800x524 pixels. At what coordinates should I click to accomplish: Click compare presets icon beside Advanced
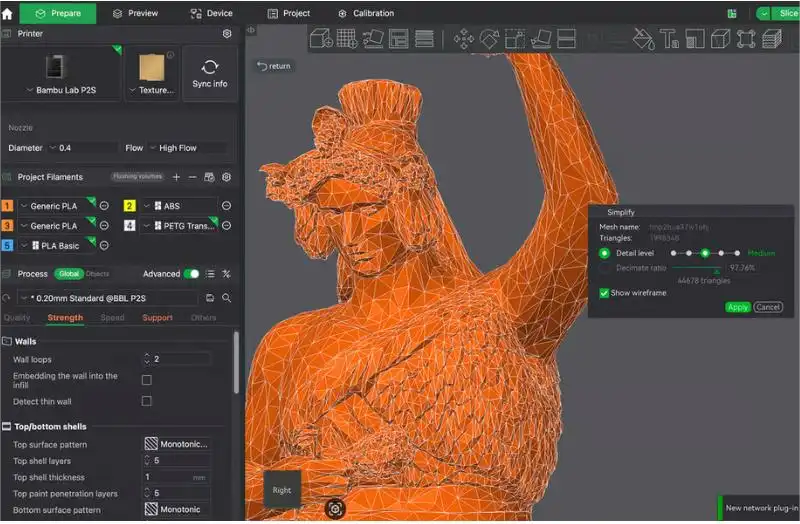pyautogui.click(x=227, y=274)
